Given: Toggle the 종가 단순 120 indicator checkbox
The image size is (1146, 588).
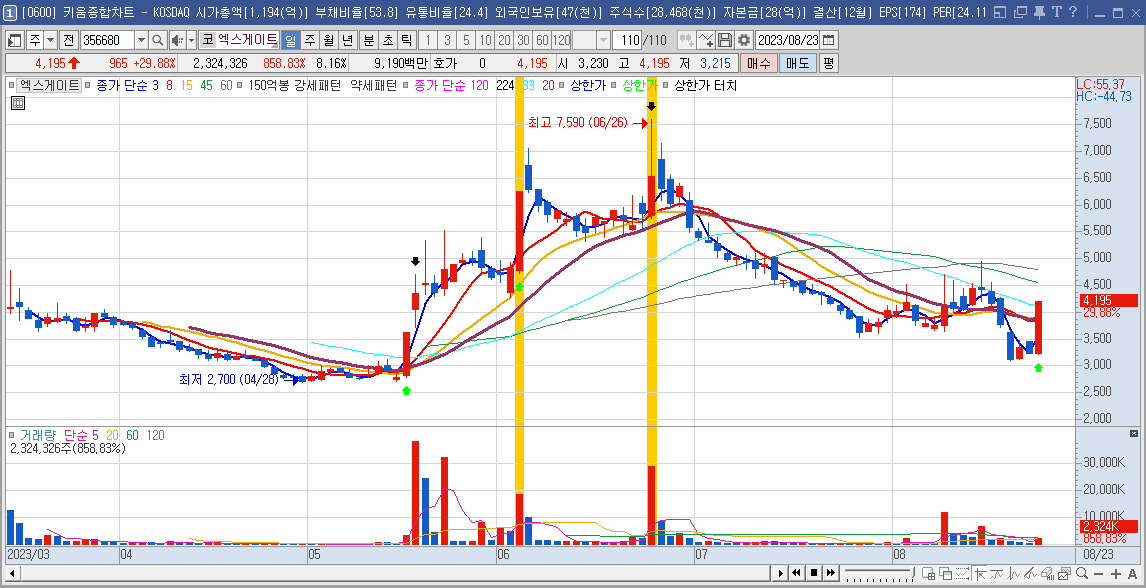Looking at the screenshot, I should tap(406, 85).
